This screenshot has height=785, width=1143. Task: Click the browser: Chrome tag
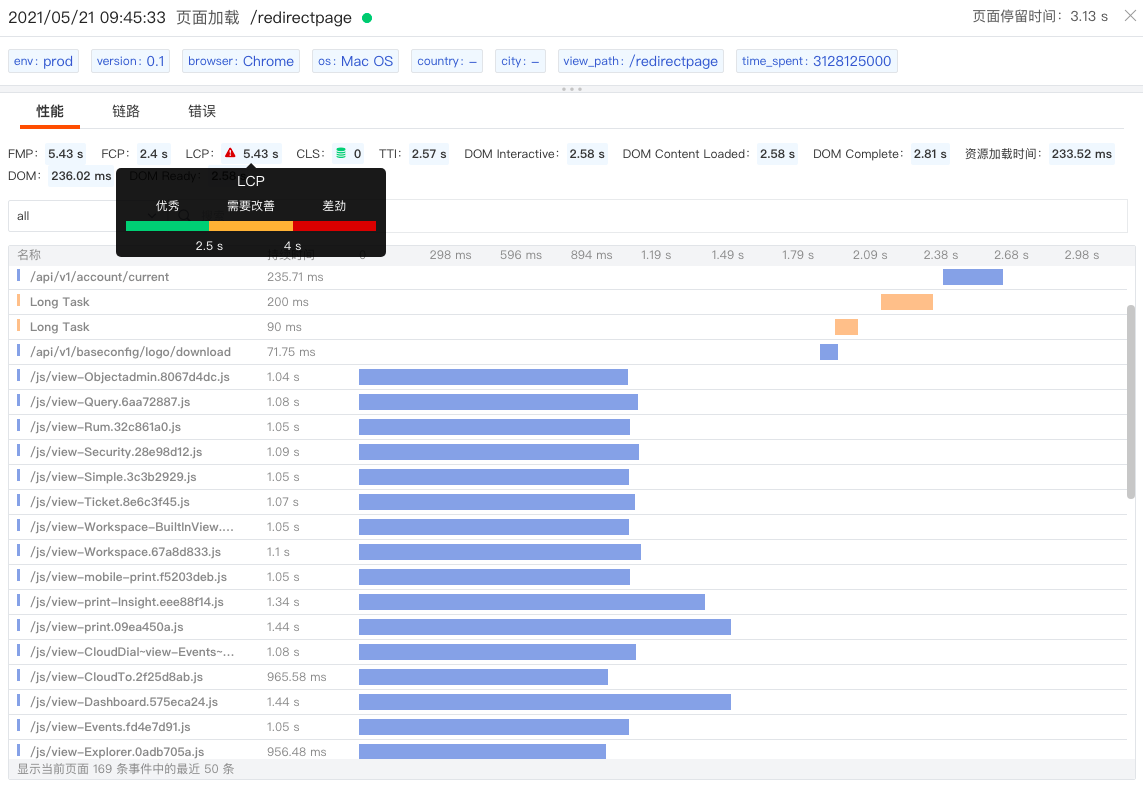pos(241,61)
